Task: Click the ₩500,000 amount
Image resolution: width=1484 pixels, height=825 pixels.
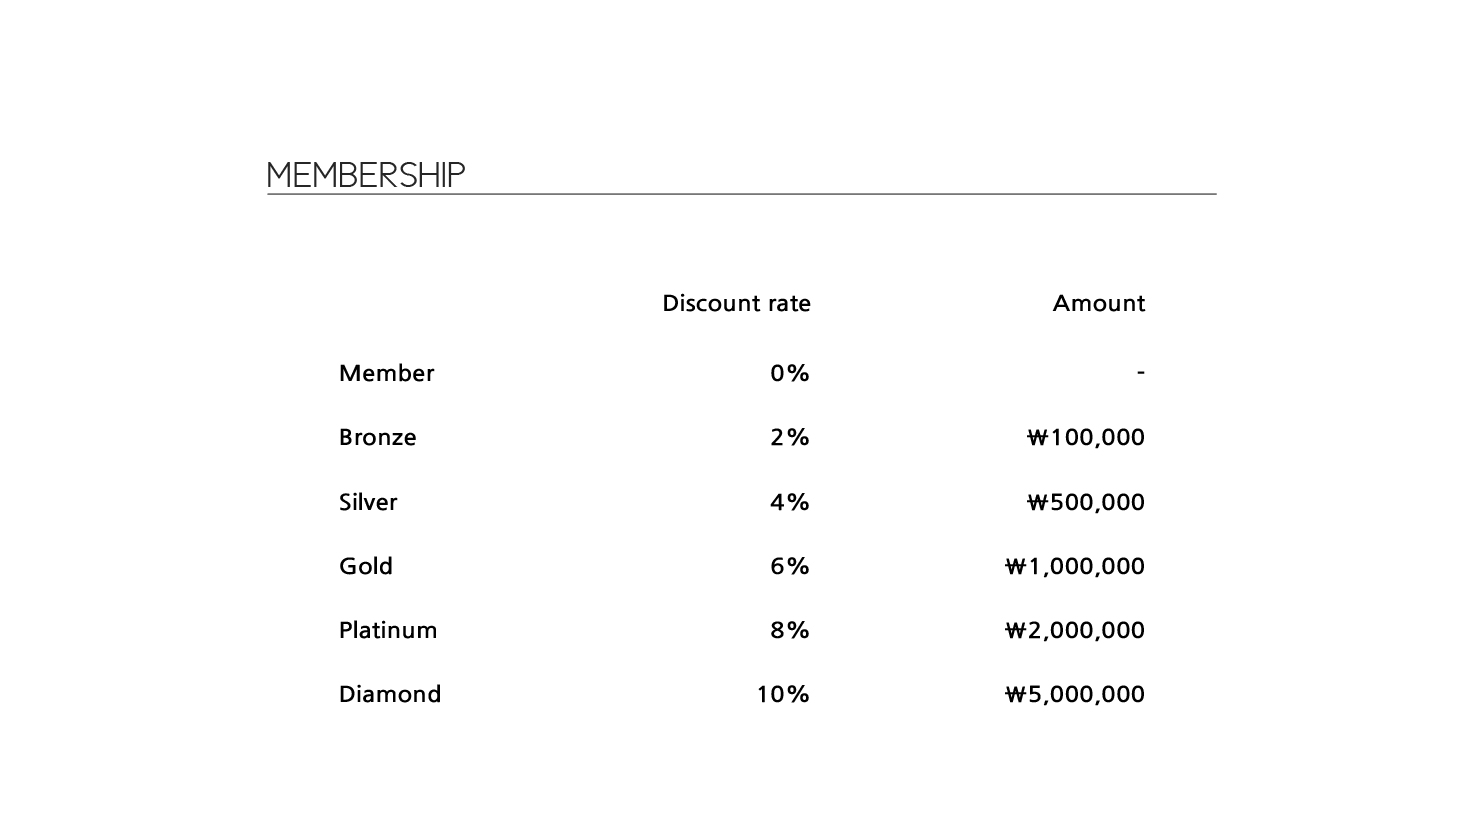Action: [1086, 502]
